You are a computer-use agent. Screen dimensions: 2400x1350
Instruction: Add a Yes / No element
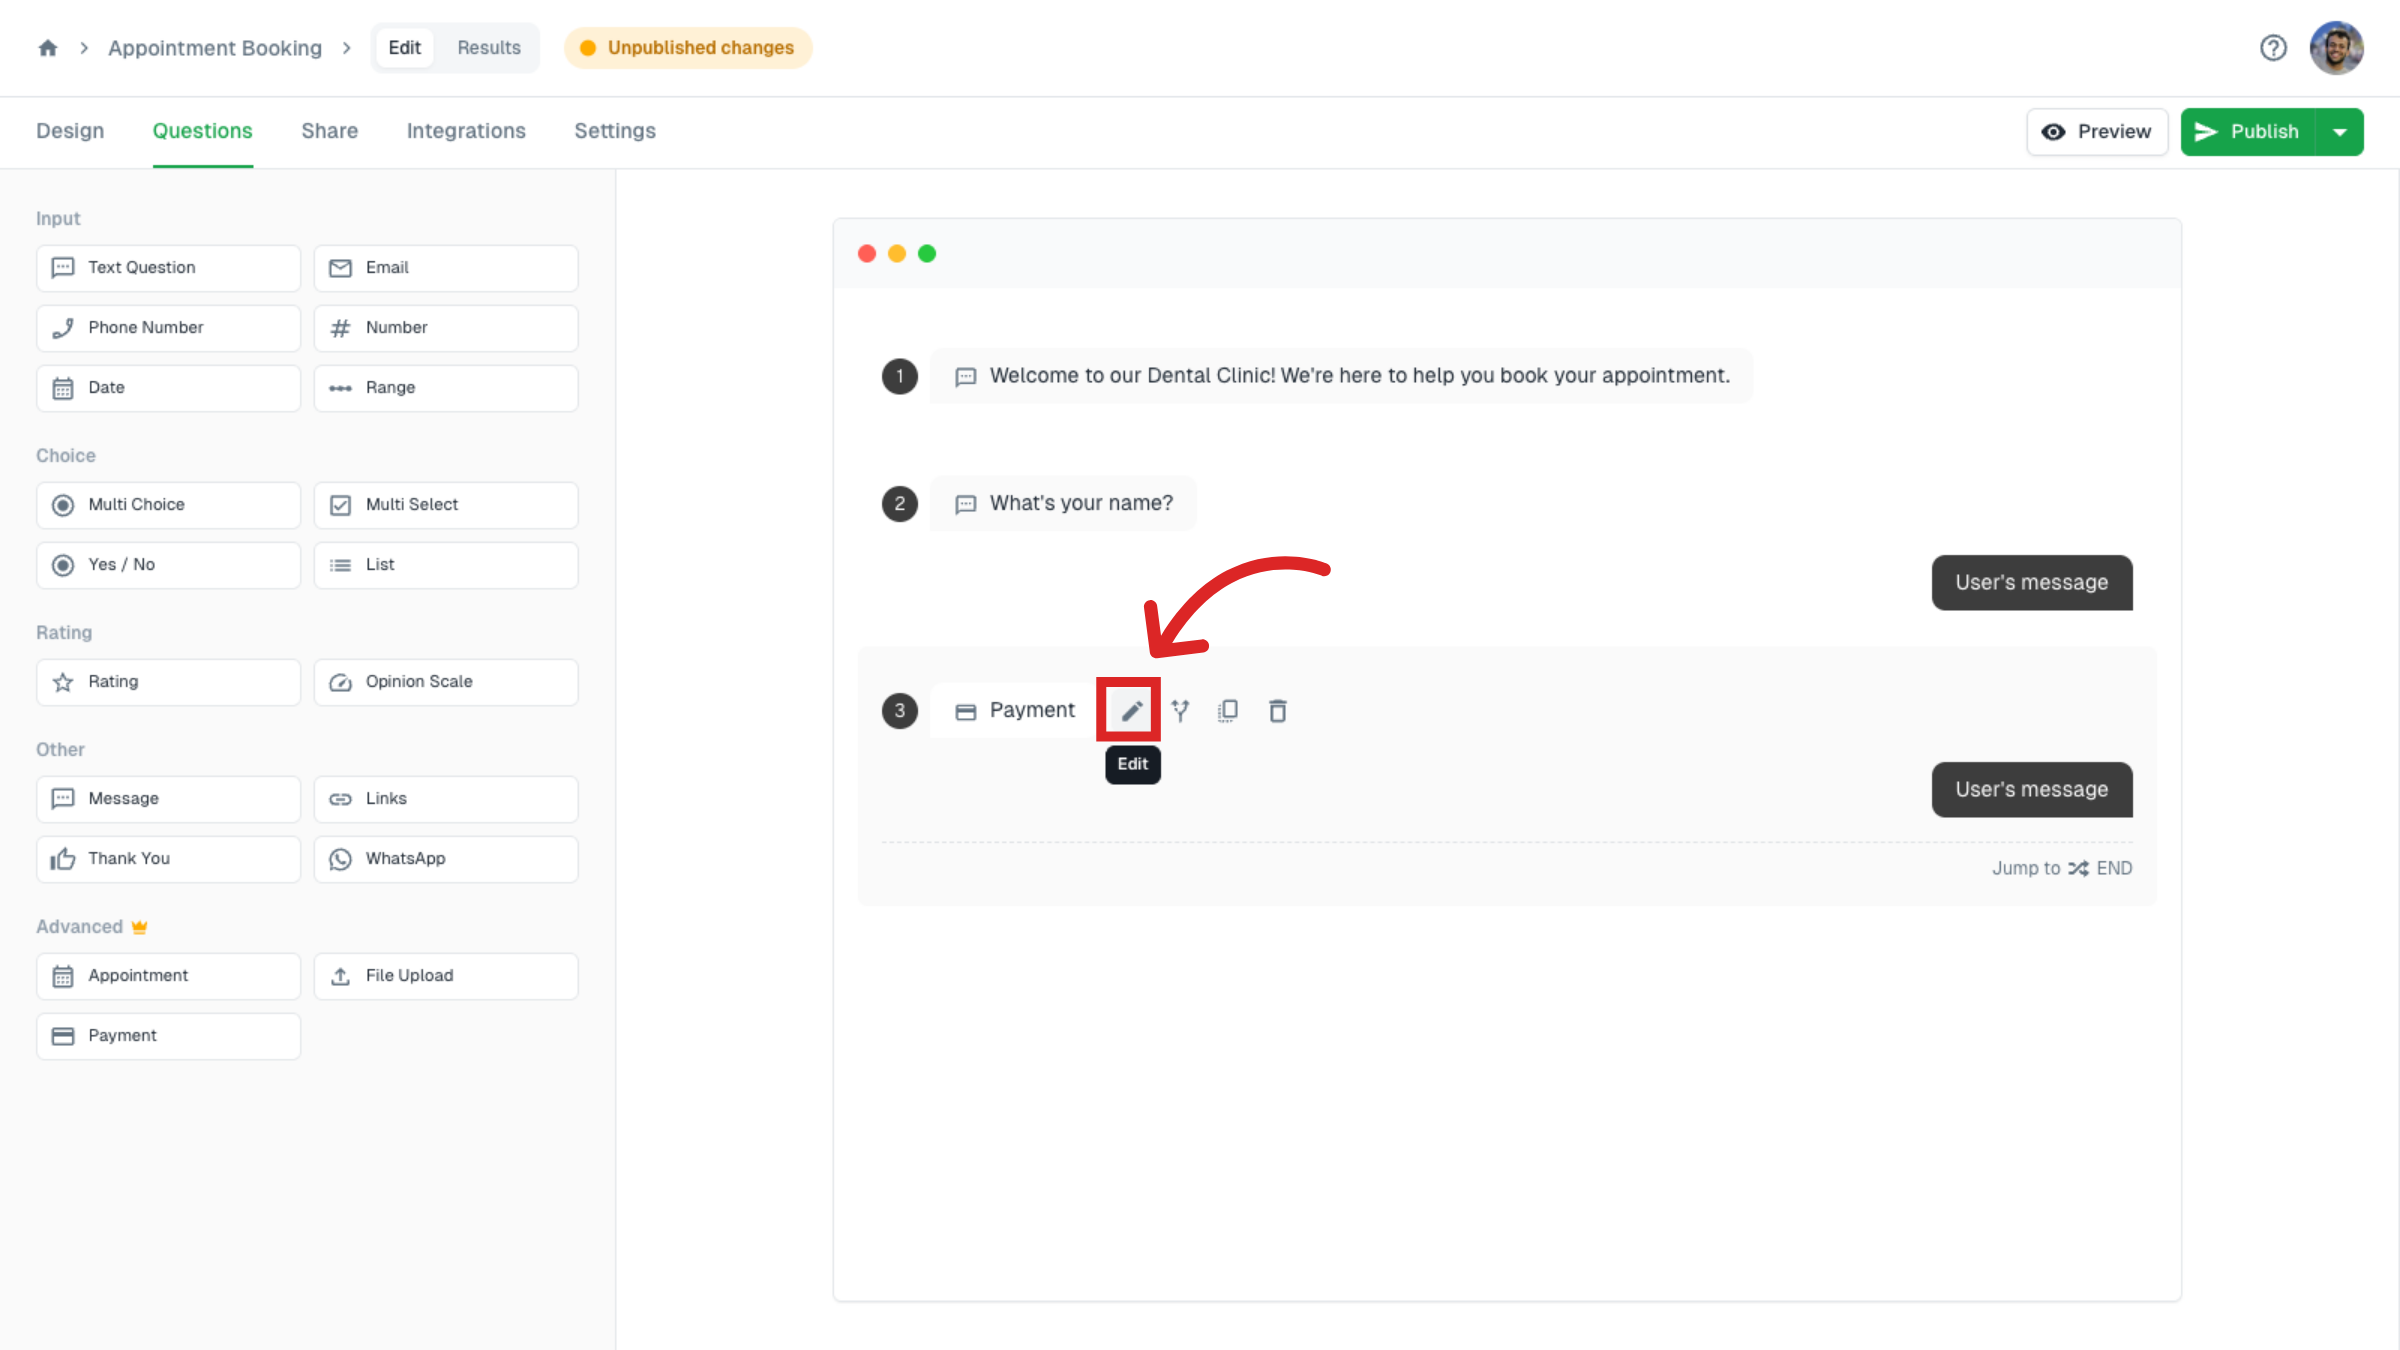tap(168, 565)
